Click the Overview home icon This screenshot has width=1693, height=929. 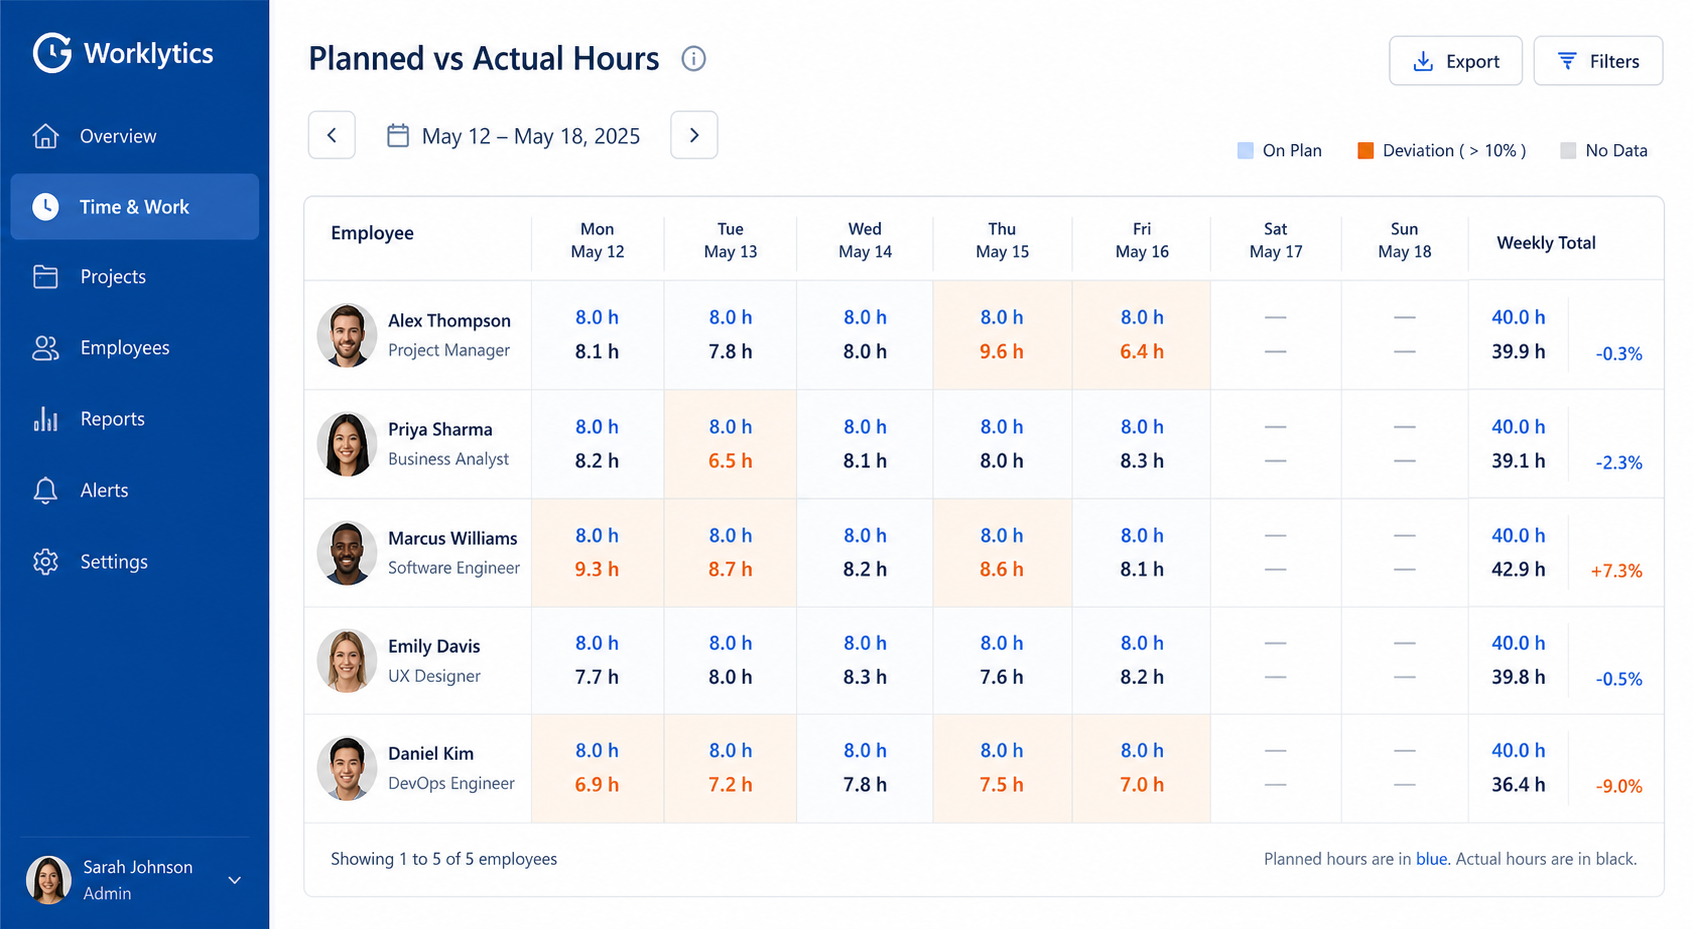coord(46,136)
